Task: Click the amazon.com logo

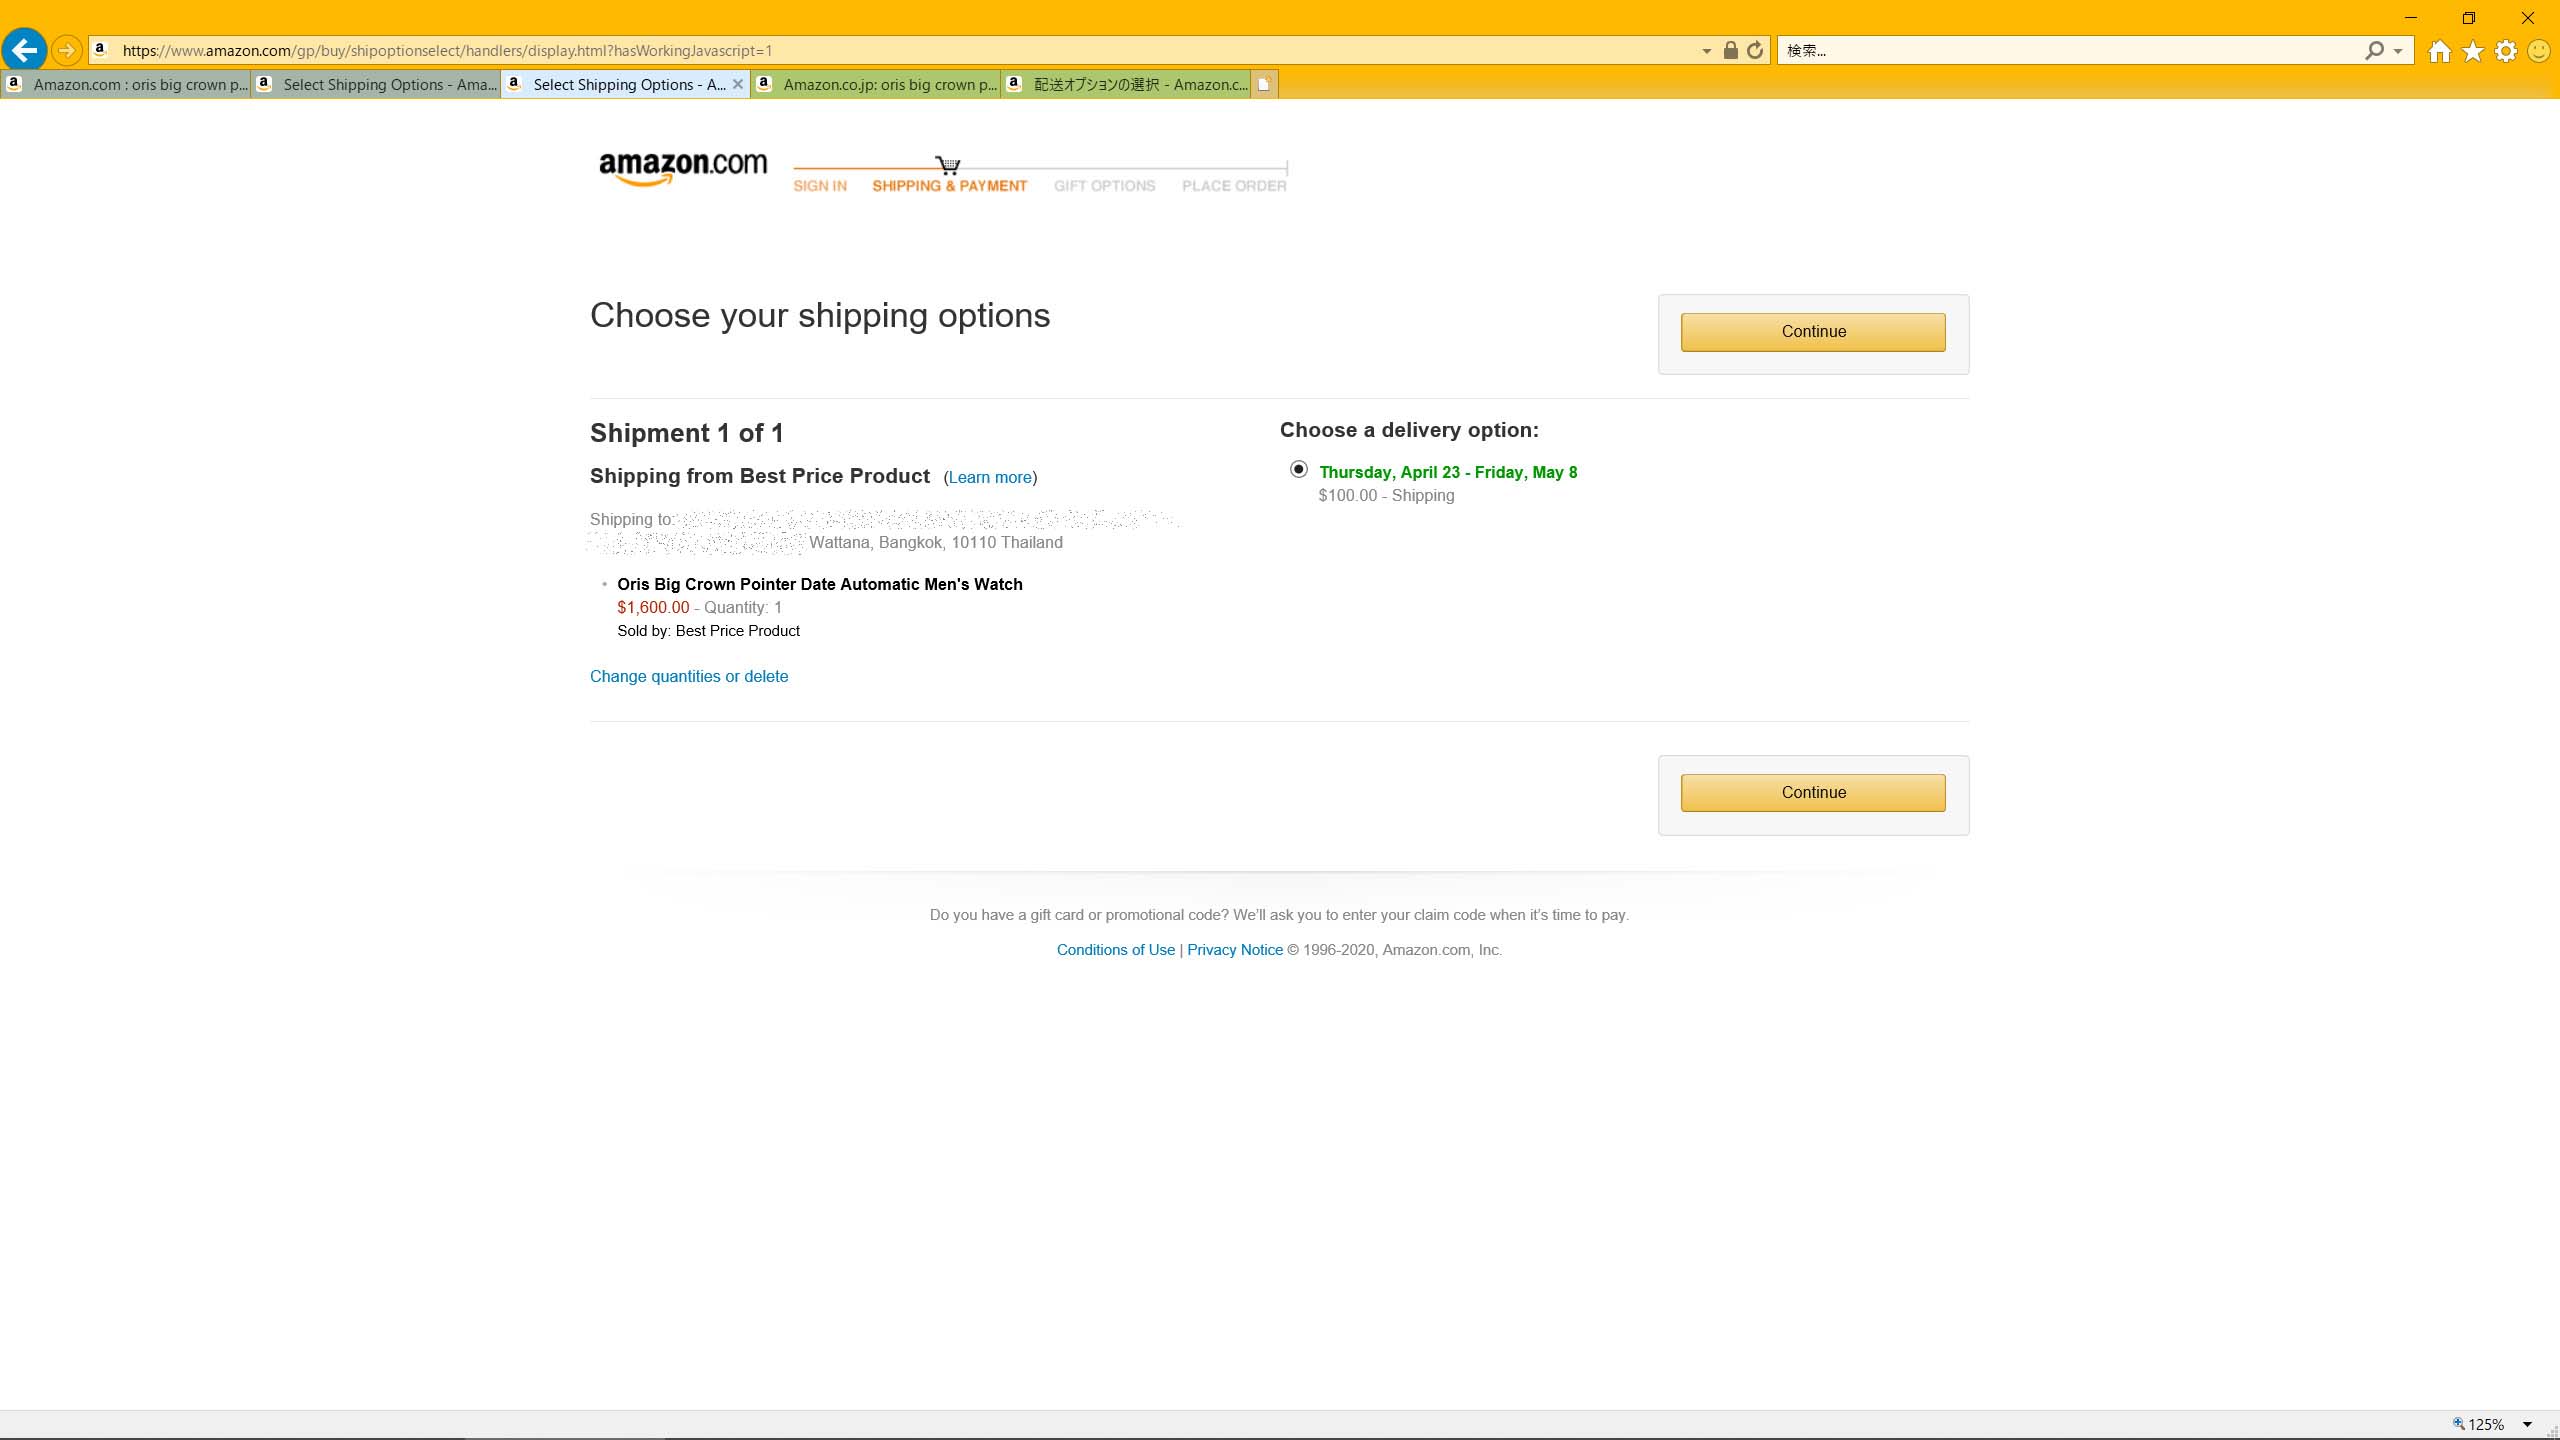Action: 683,168
